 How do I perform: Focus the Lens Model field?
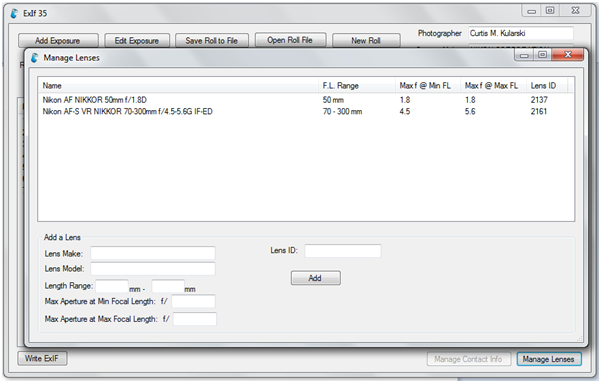click(153, 269)
